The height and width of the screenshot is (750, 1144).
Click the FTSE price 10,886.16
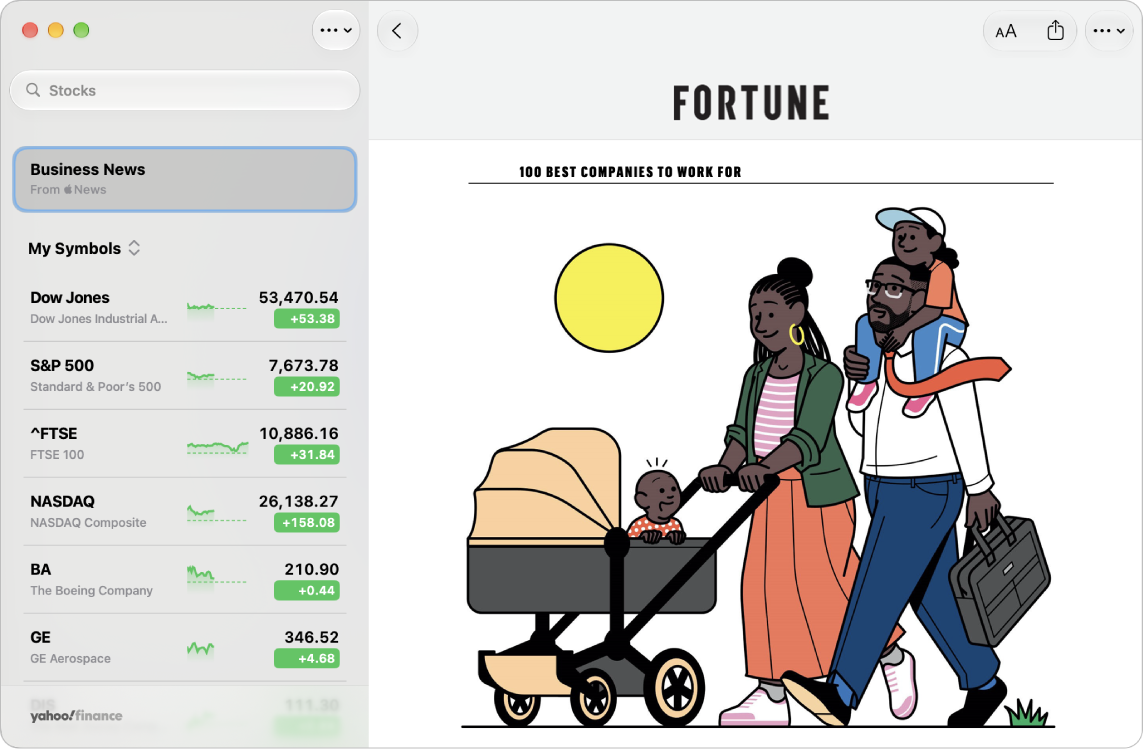coord(299,433)
